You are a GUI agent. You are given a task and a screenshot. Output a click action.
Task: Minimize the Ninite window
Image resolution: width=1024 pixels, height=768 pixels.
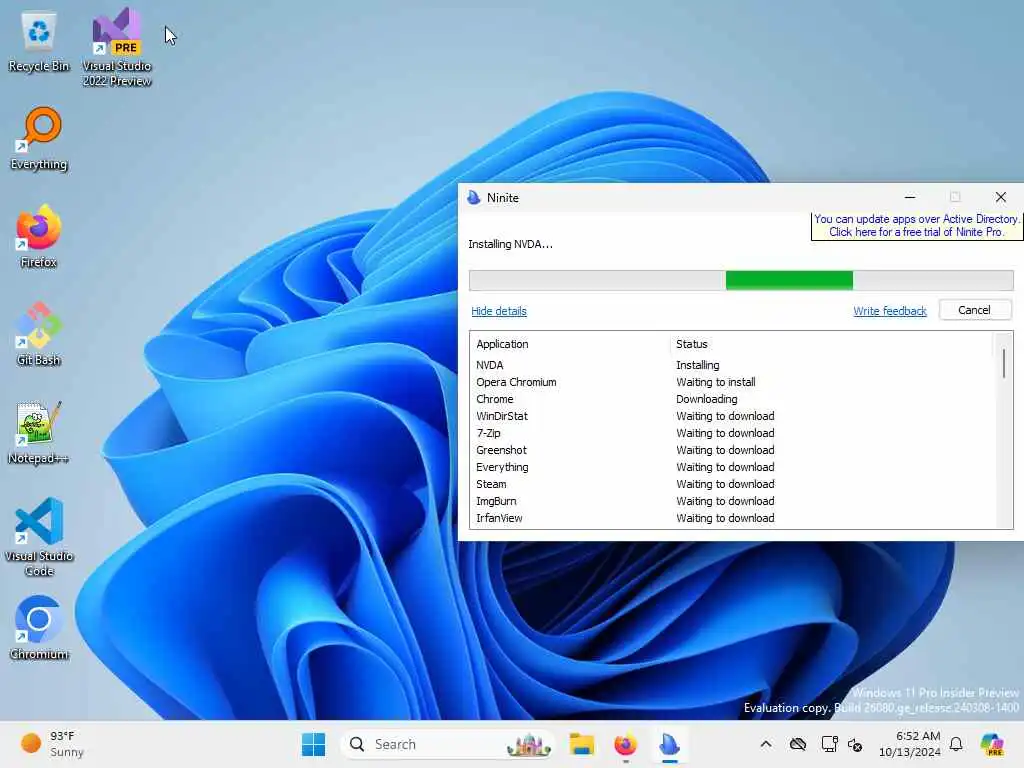pos(910,197)
